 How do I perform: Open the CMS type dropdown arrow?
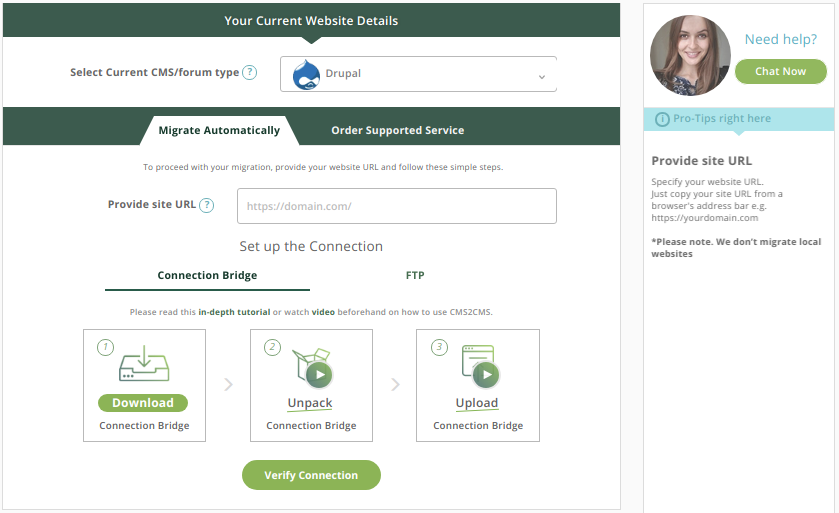(x=541, y=76)
